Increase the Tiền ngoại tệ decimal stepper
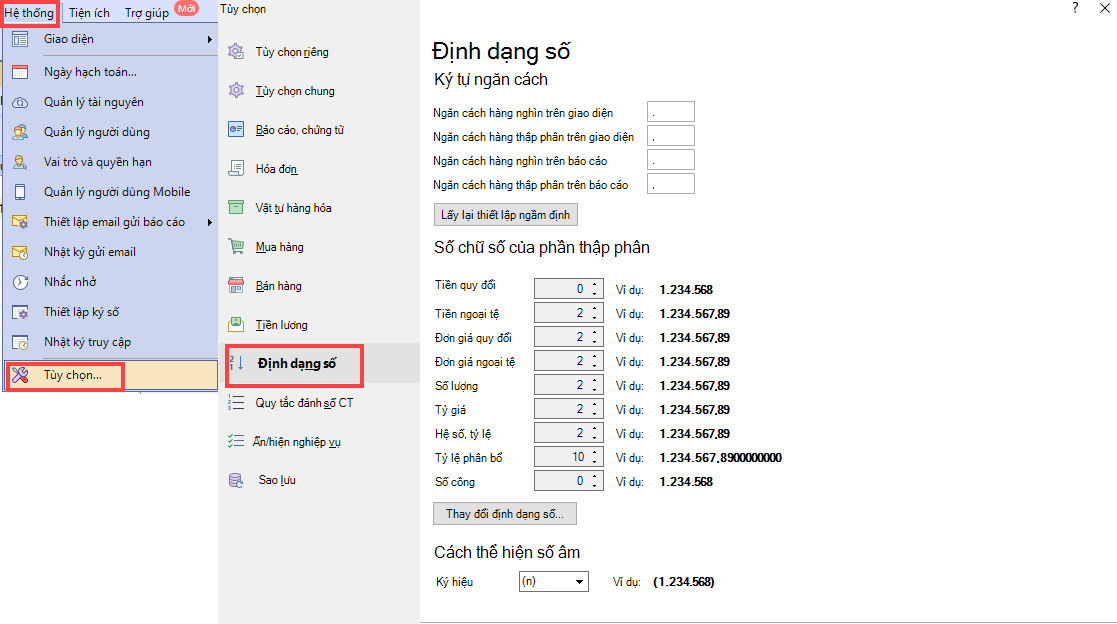Image resolution: width=1117 pixels, height=624 pixels. (x=596, y=309)
